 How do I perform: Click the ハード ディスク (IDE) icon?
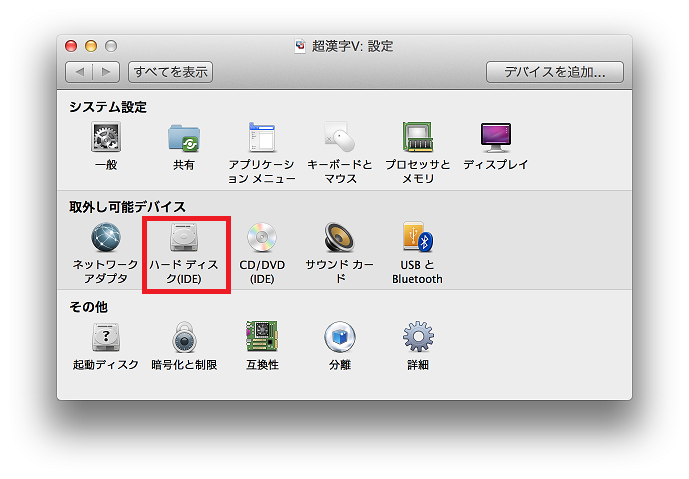(184, 239)
